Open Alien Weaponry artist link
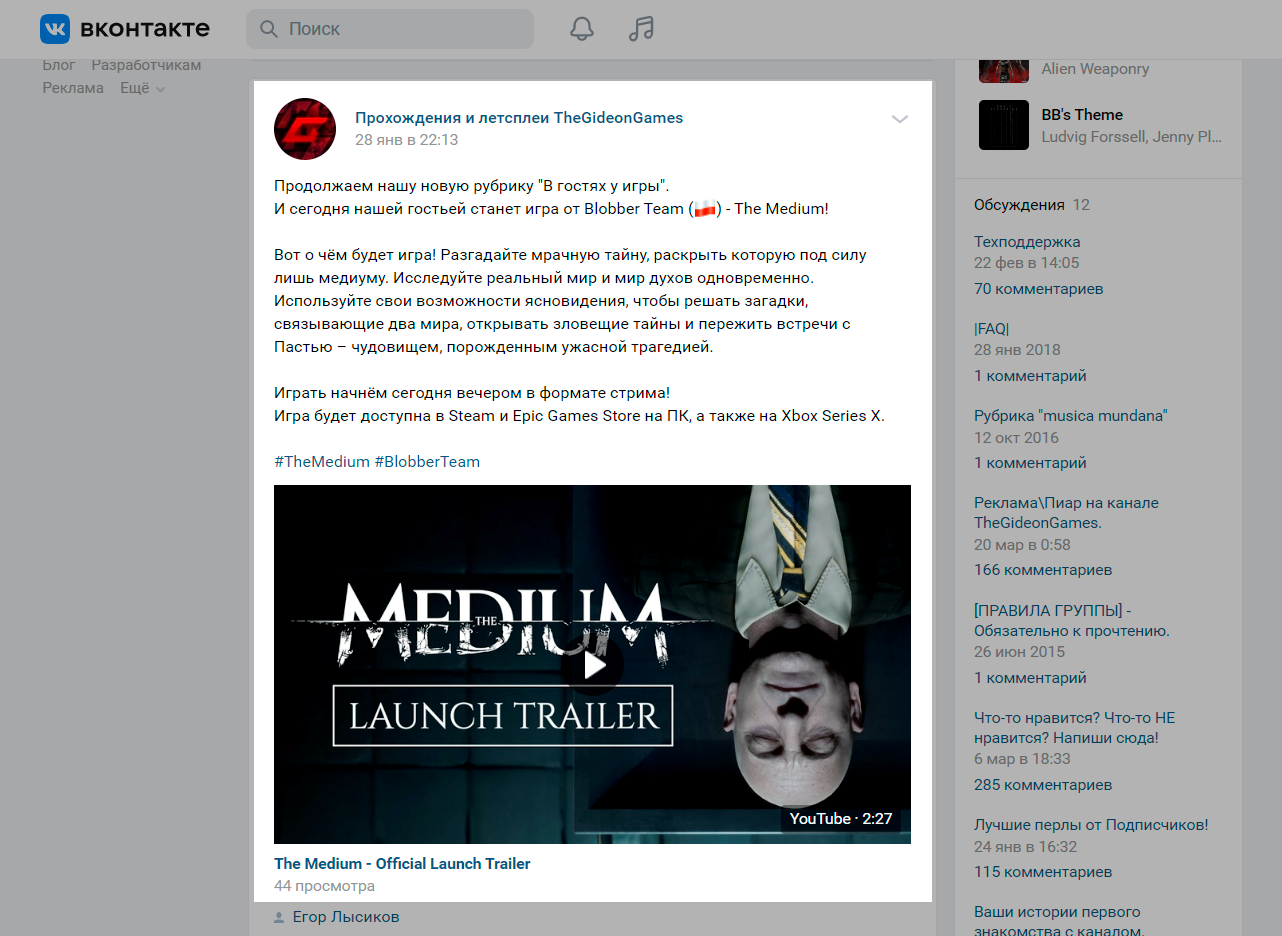 pos(1095,69)
